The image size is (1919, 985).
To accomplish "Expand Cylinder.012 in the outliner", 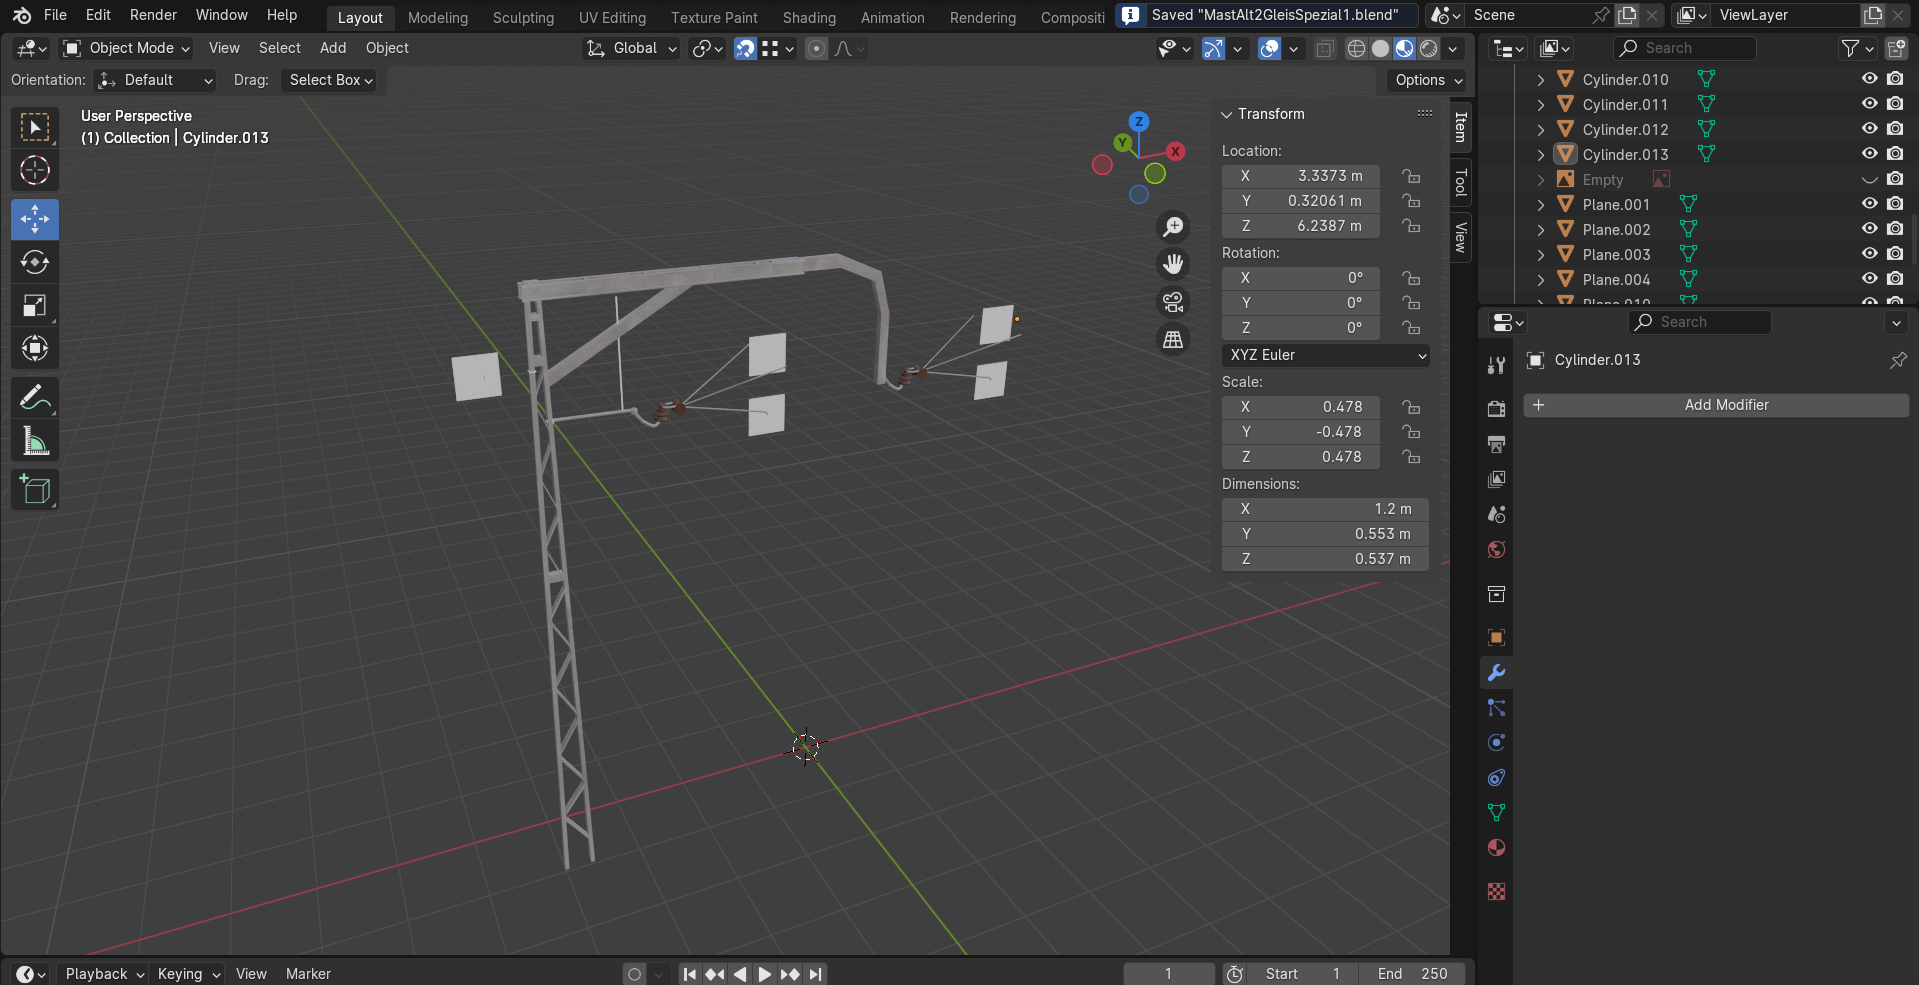I will 1541,130.
